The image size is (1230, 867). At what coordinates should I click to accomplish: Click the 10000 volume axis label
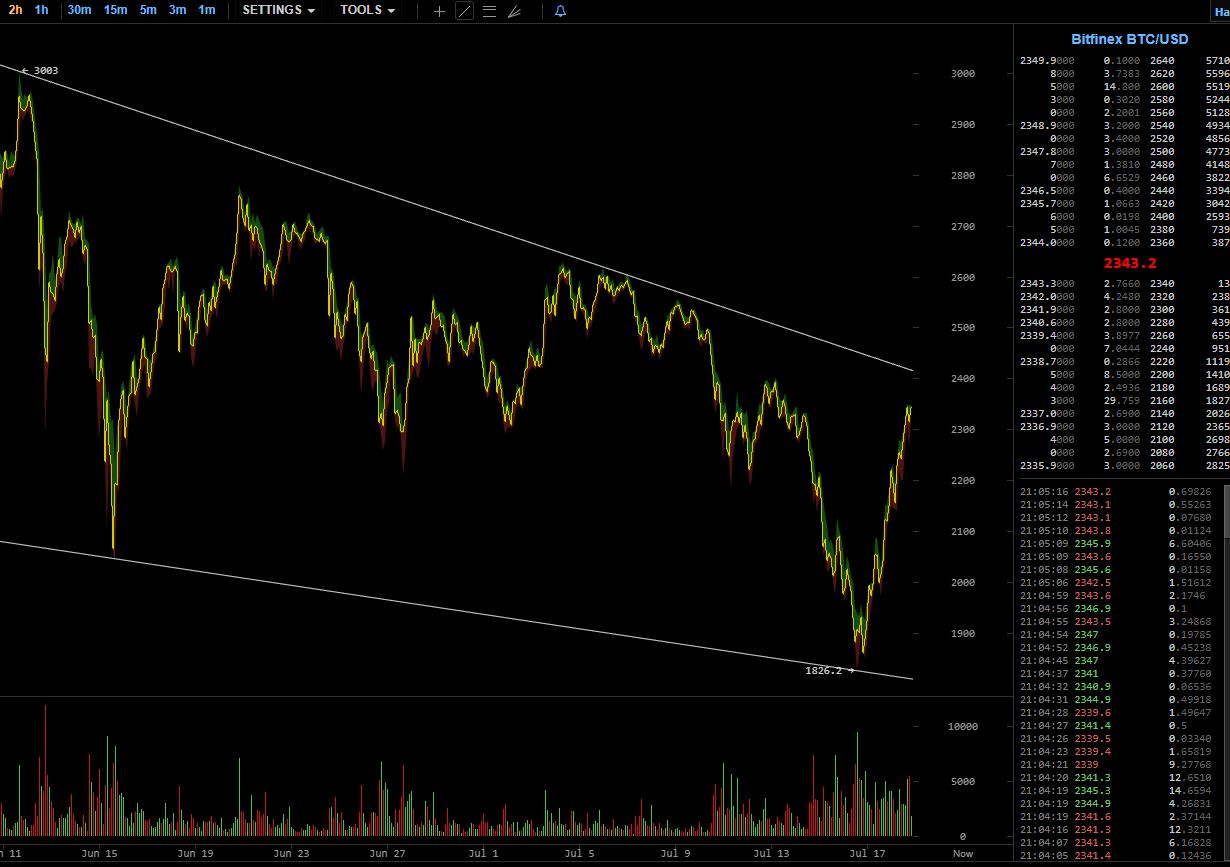pyautogui.click(x=962, y=727)
